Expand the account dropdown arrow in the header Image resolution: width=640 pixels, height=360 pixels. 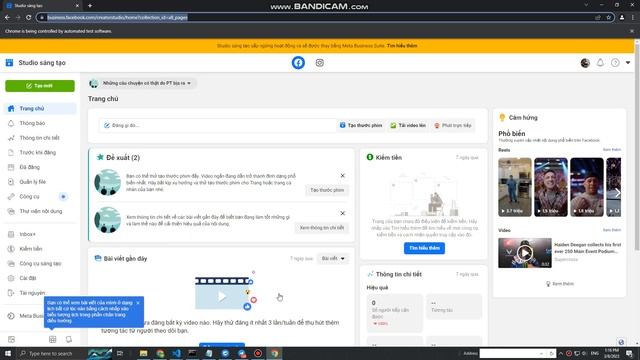click(x=628, y=63)
